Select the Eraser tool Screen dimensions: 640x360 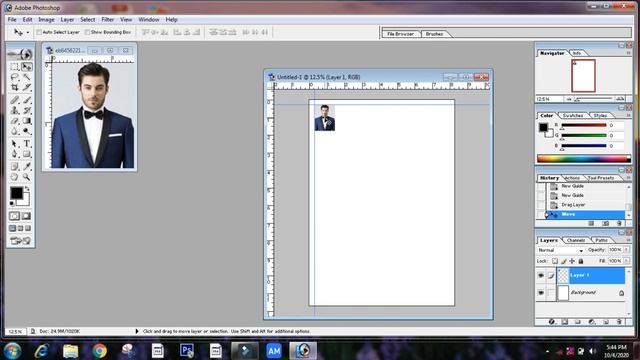15,121
